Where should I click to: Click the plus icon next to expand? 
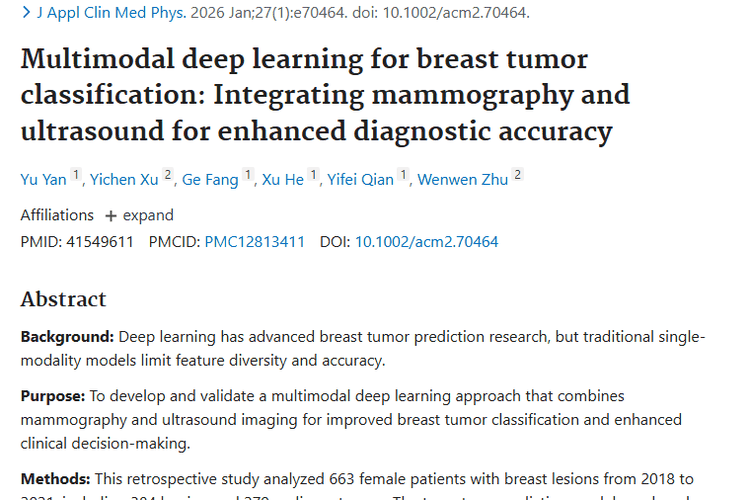pyautogui.click(x=111, y=215)
